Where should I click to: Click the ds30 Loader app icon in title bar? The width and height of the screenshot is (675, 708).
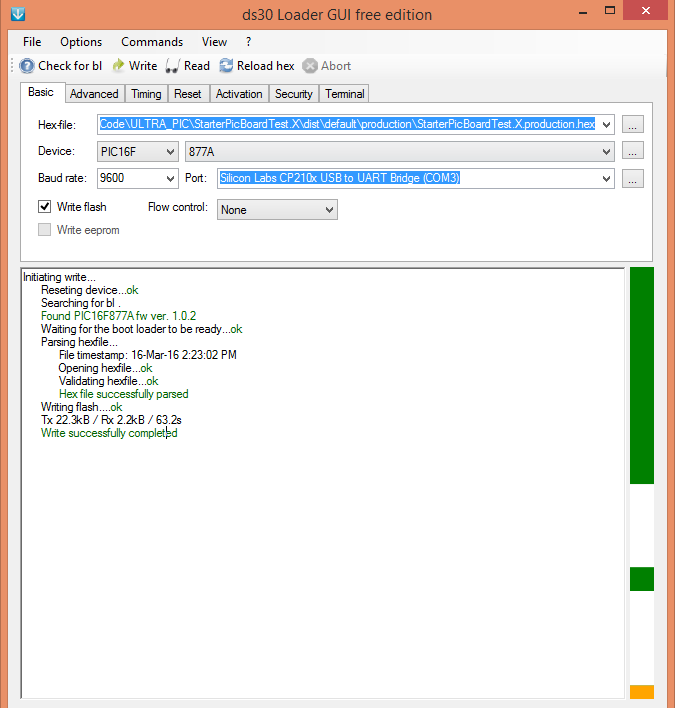click(x=18, y=14)
